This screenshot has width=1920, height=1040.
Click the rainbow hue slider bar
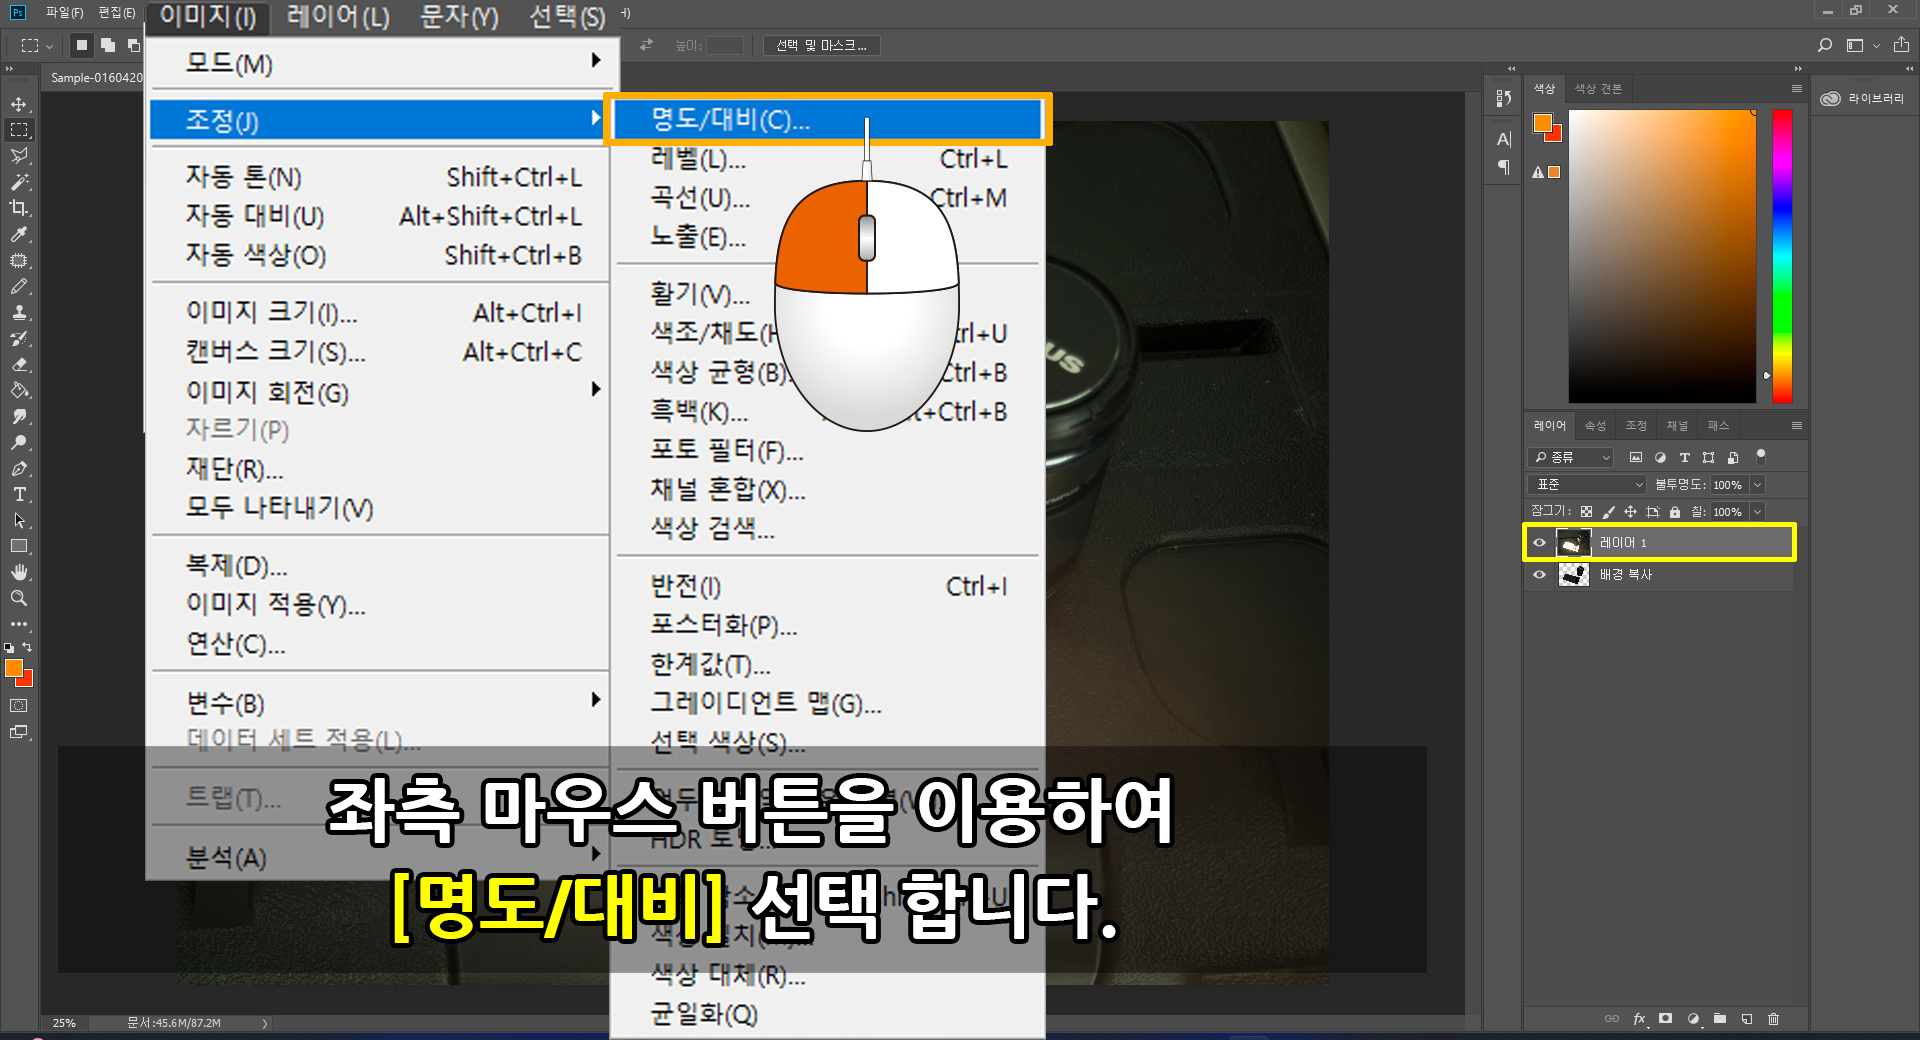(x=1782, y=256)
